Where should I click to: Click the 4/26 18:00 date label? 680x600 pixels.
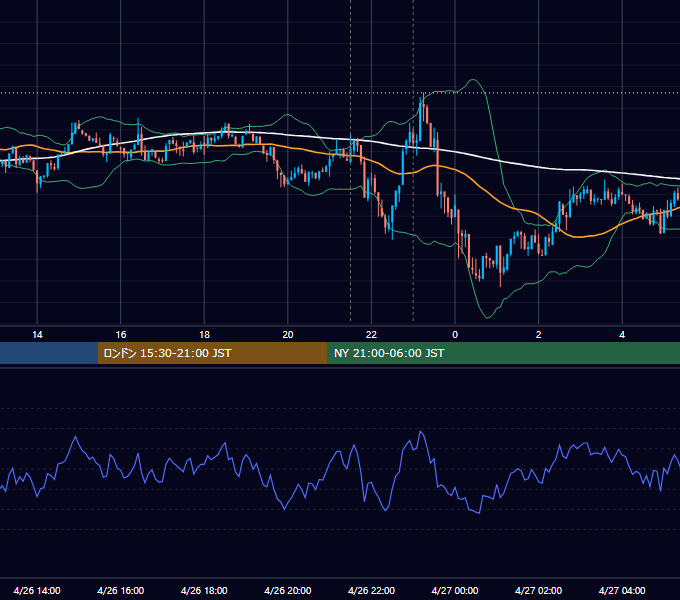204,590
